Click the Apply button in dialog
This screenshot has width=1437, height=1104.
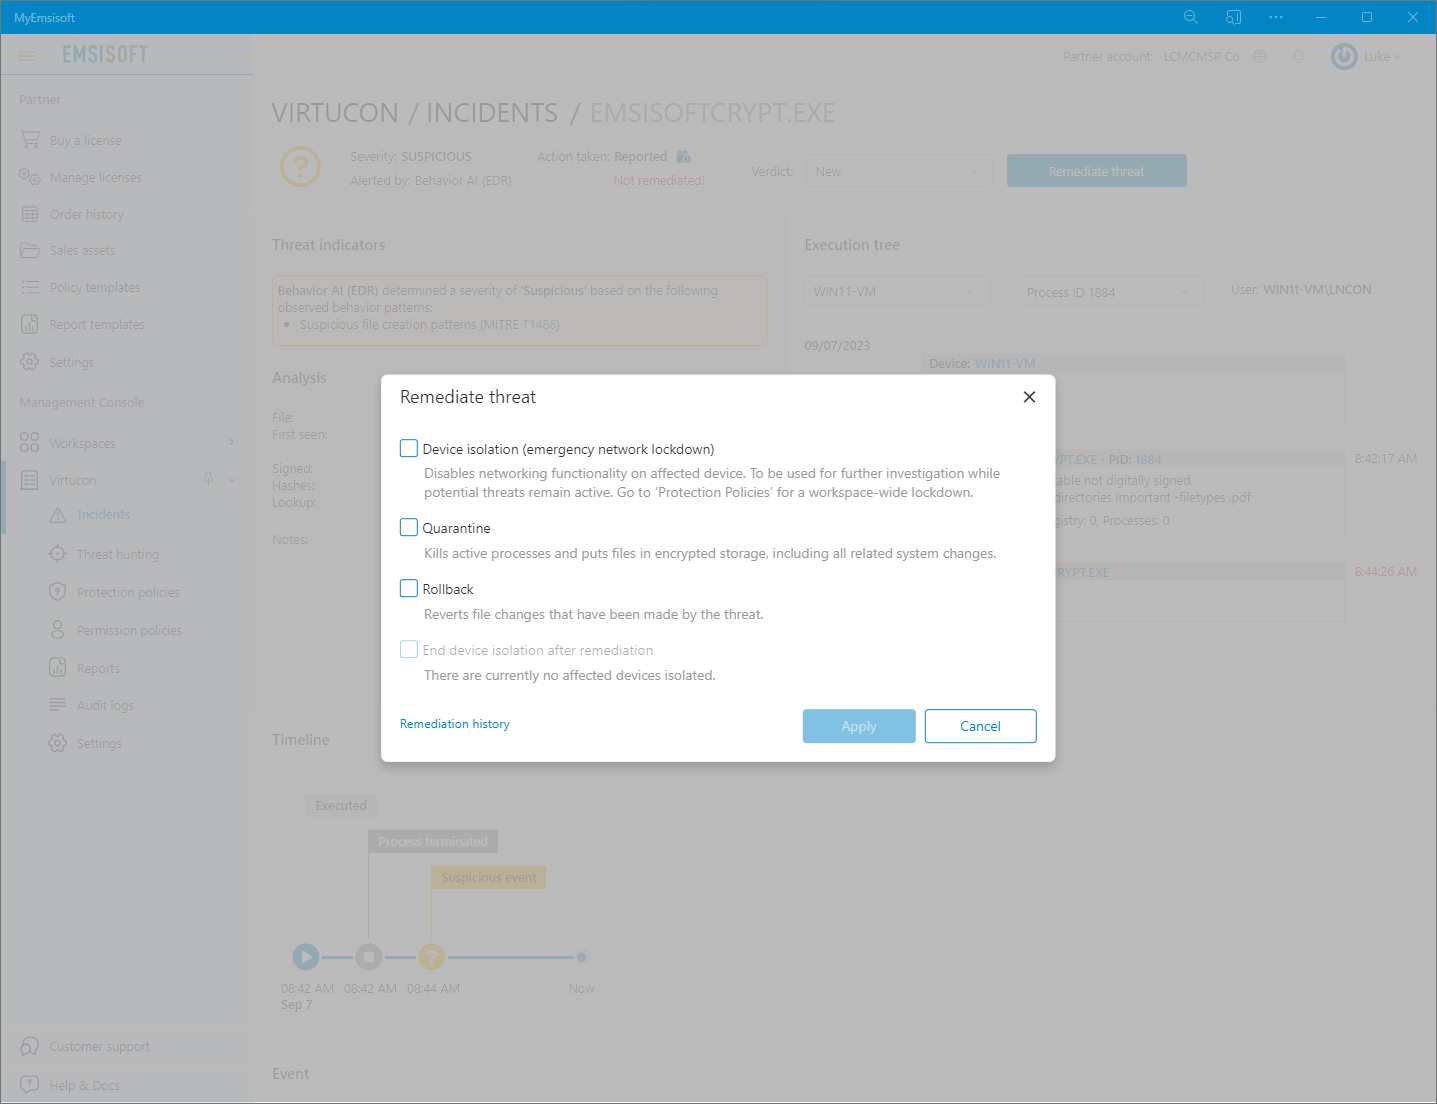(x=859, y=726)
